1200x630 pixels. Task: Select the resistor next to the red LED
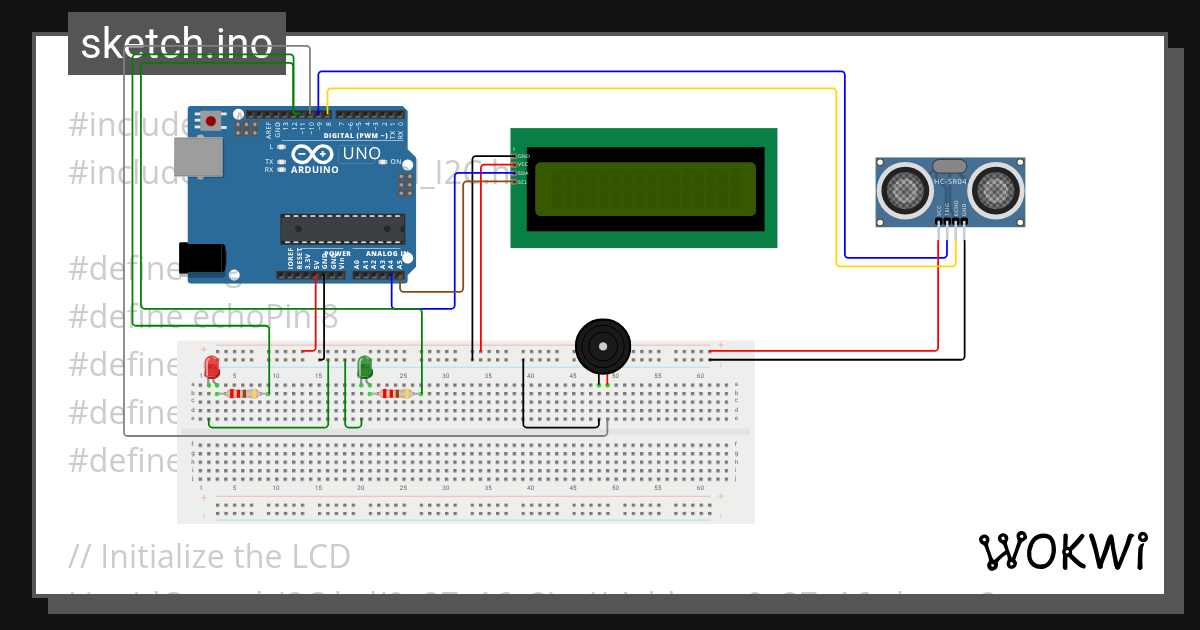tap(242, 393)
